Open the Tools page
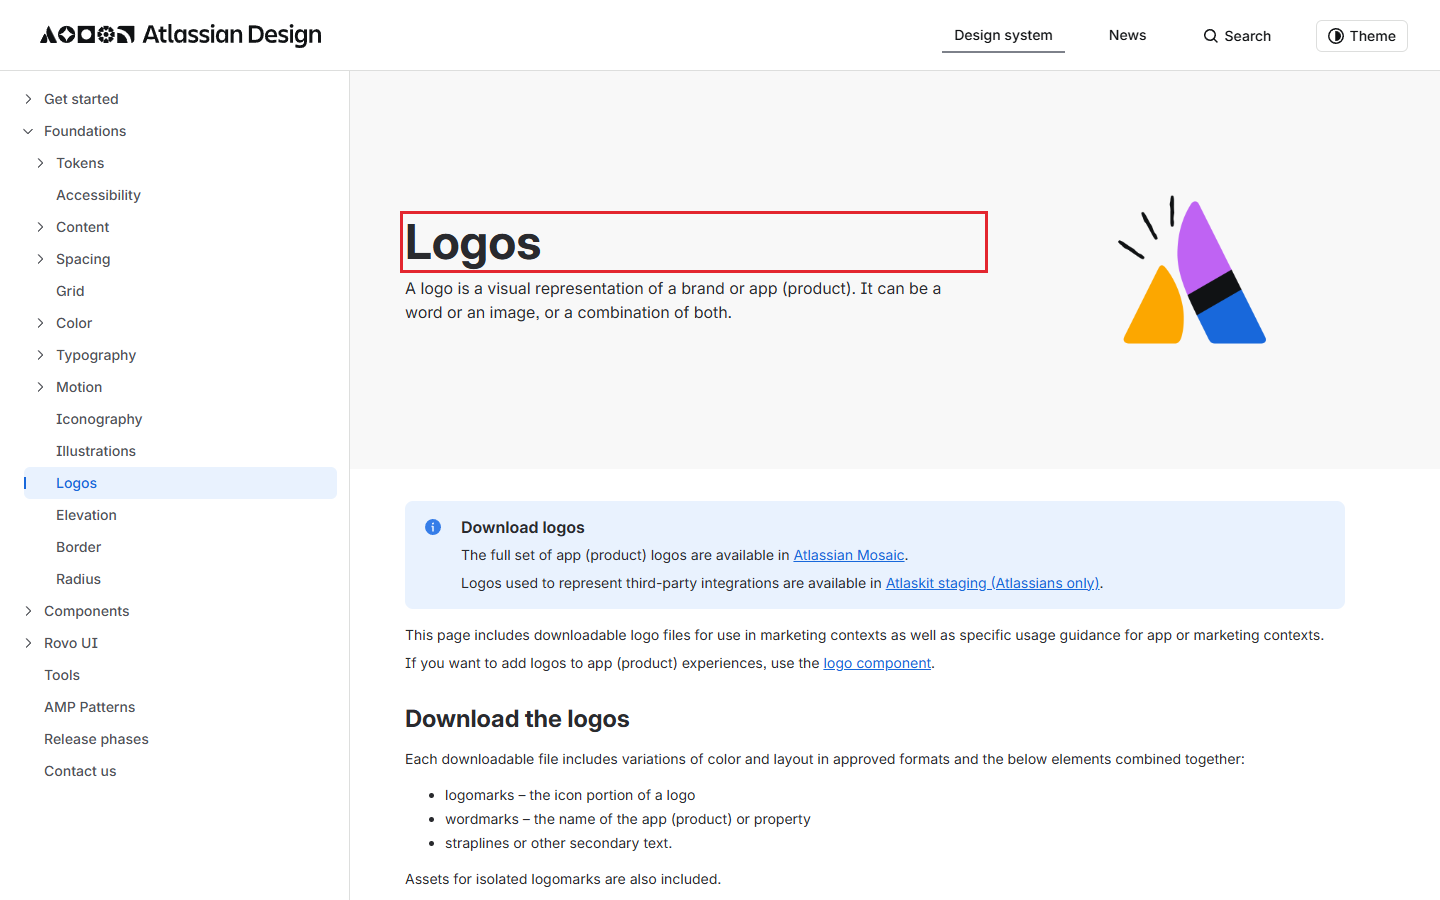This screenshot has height=900, width=1440. (x=62, y=675)
